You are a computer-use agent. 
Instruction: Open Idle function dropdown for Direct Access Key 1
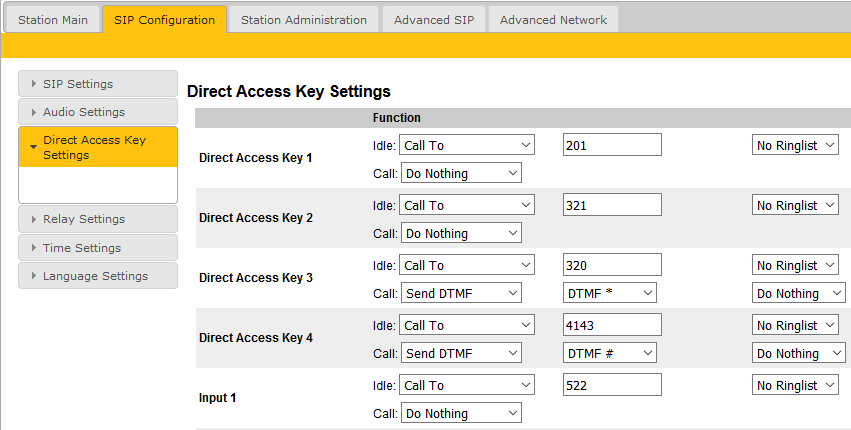coord(467,146)
